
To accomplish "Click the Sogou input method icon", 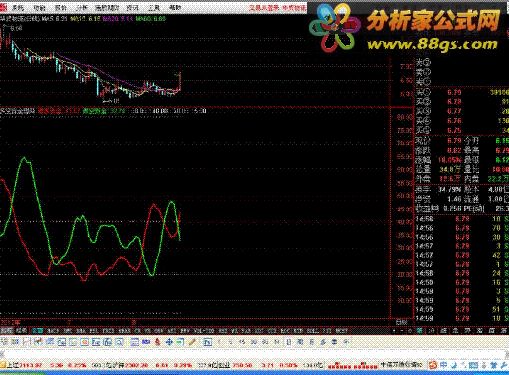I will pyautogui.click(x=433, y=365).
